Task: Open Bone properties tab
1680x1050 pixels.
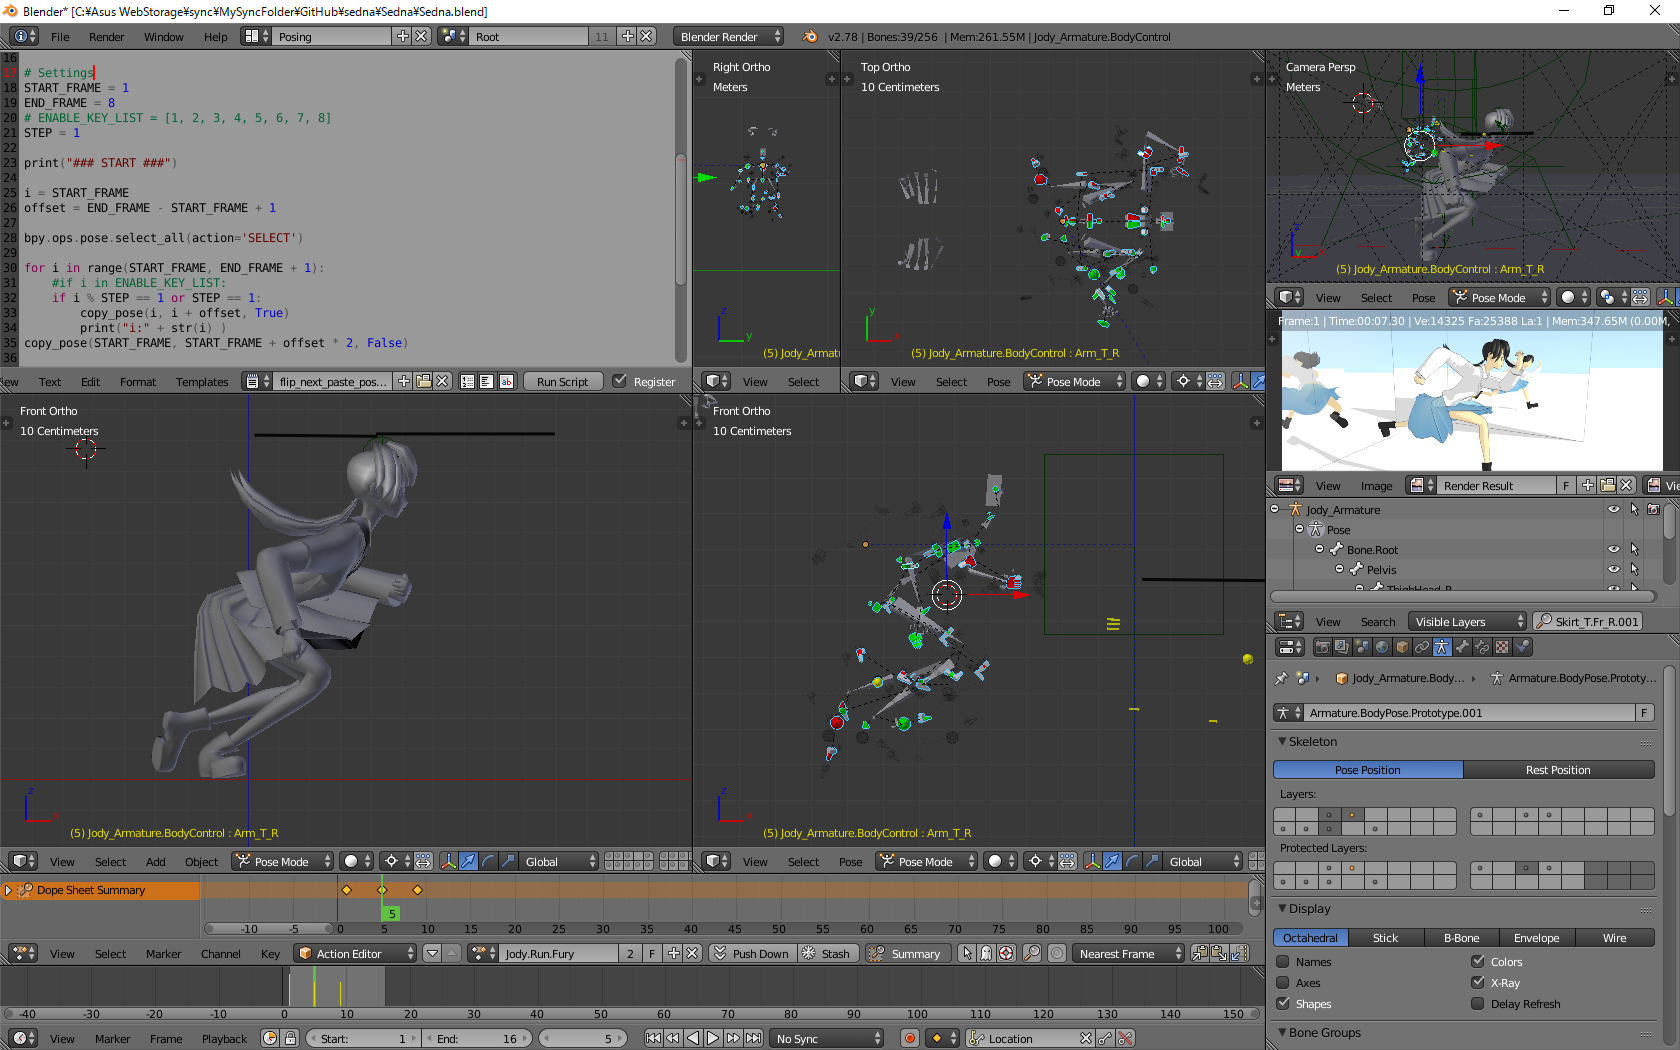Action: click(x=1462, y=647)
